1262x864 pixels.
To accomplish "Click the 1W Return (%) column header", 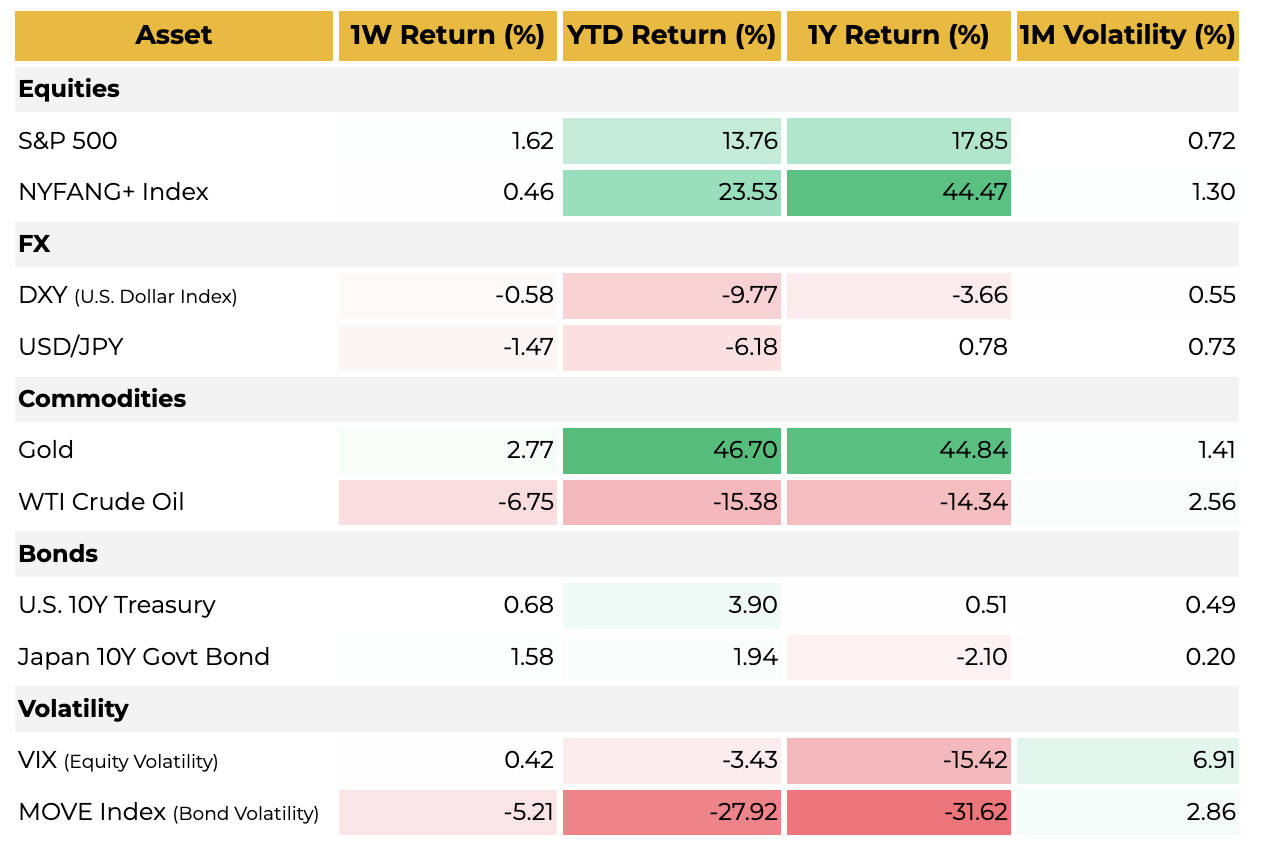I will (x=447, y=36).
